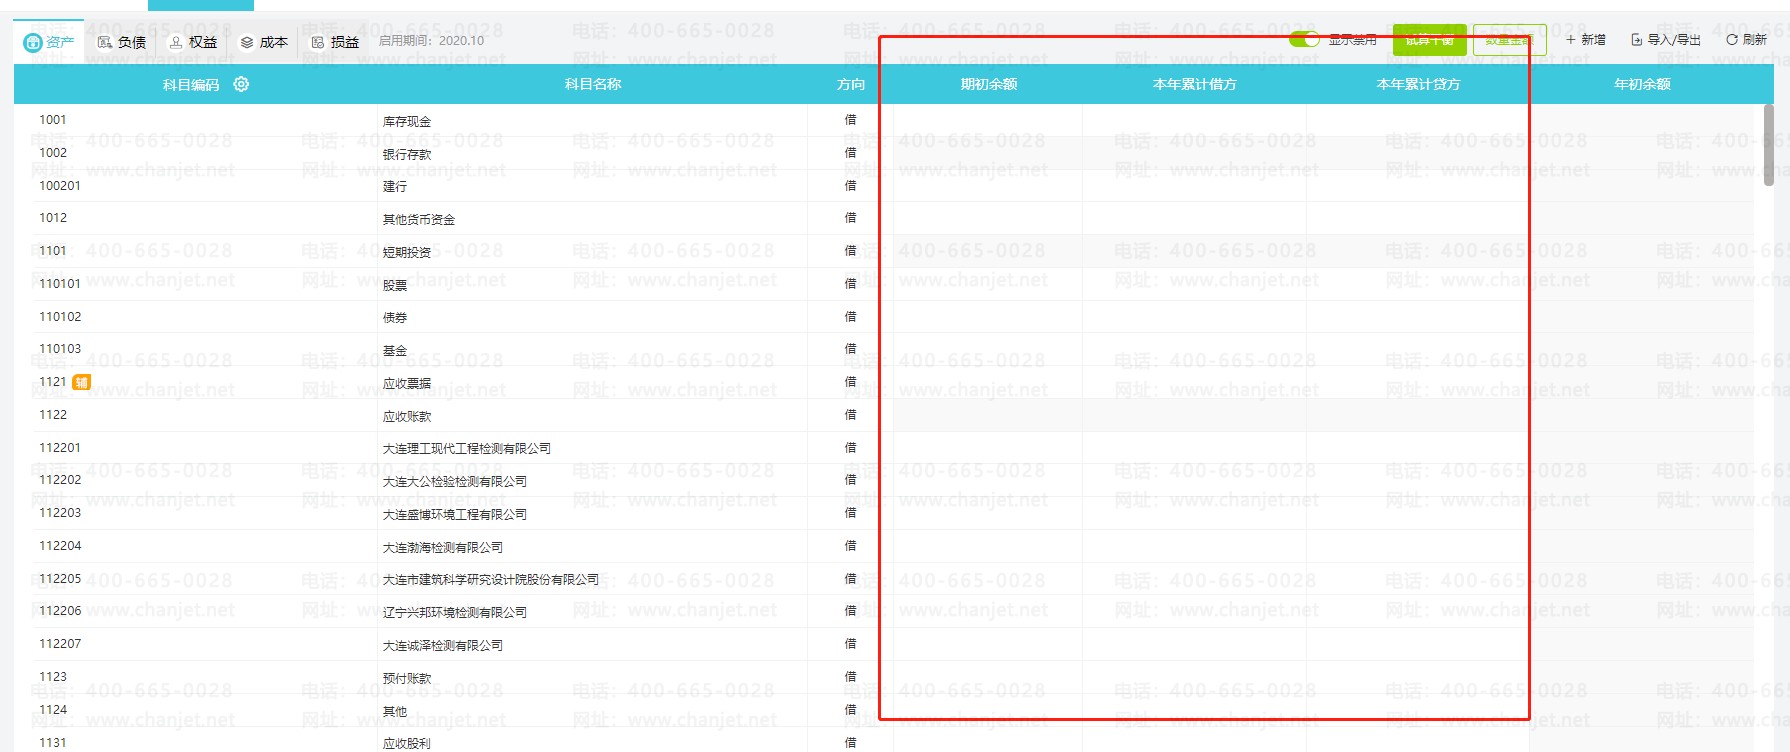Switch to the 资产 tab

click(x=49, y=41)
